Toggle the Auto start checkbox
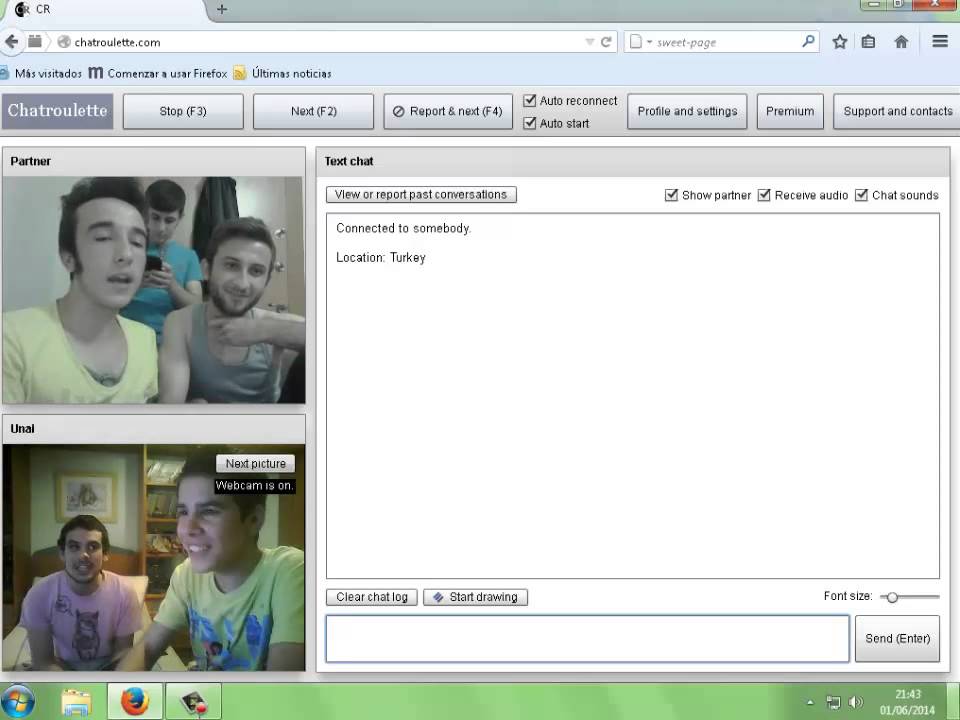Image resolution: width=960 pixels, height=720 pixels. [530, 123]
